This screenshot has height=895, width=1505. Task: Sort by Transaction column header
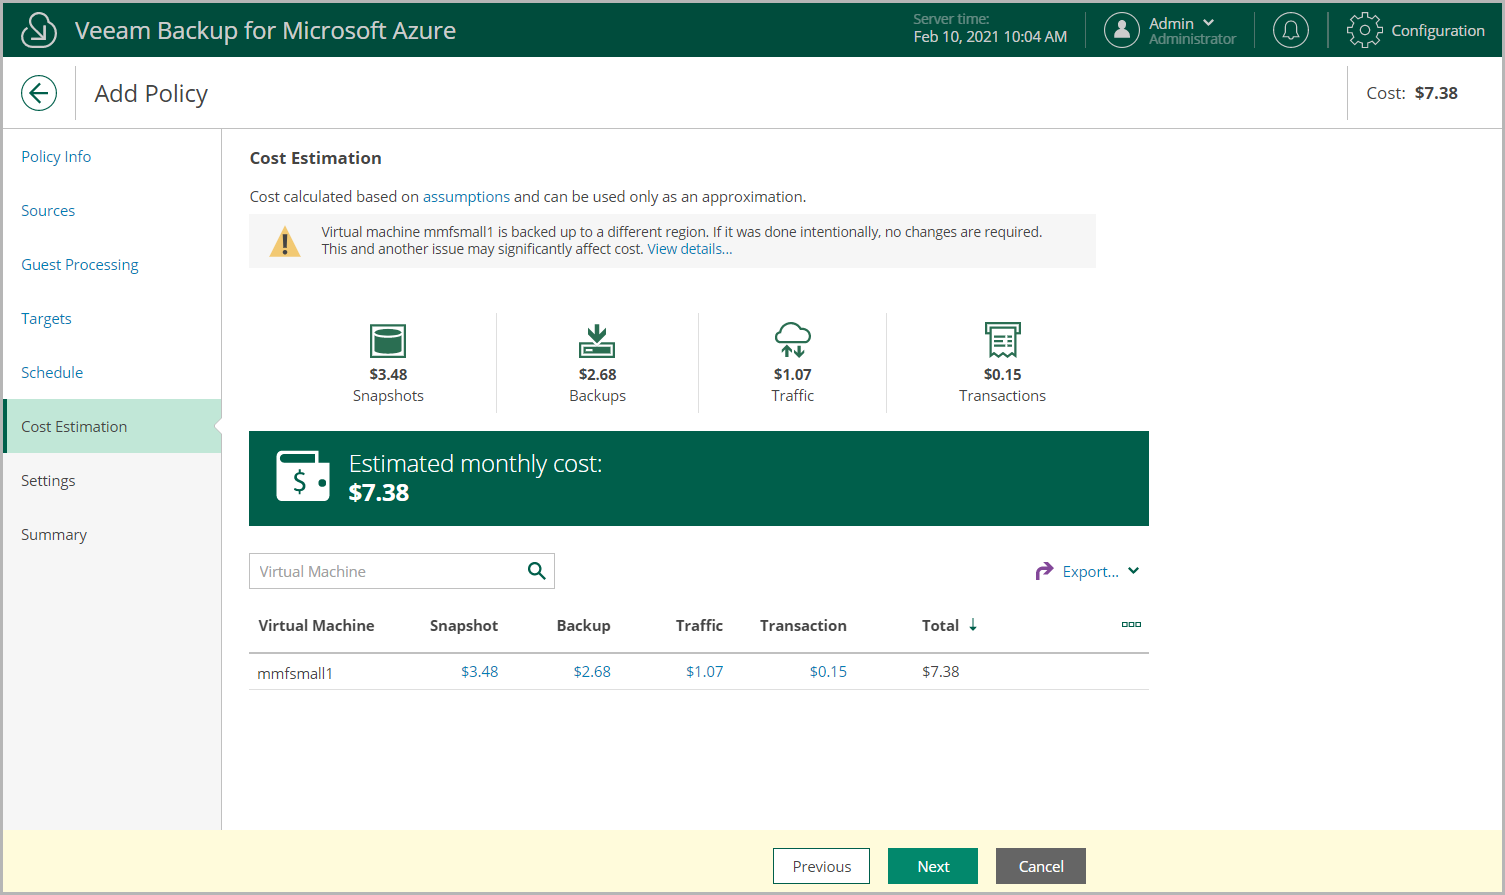[x=803, y=626]
